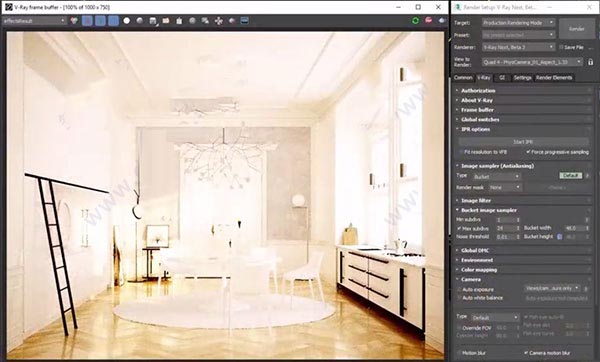This screenshot has width=600, height=362.
Task: Expand the Global DMC rollout
Action: pos(523,250)
